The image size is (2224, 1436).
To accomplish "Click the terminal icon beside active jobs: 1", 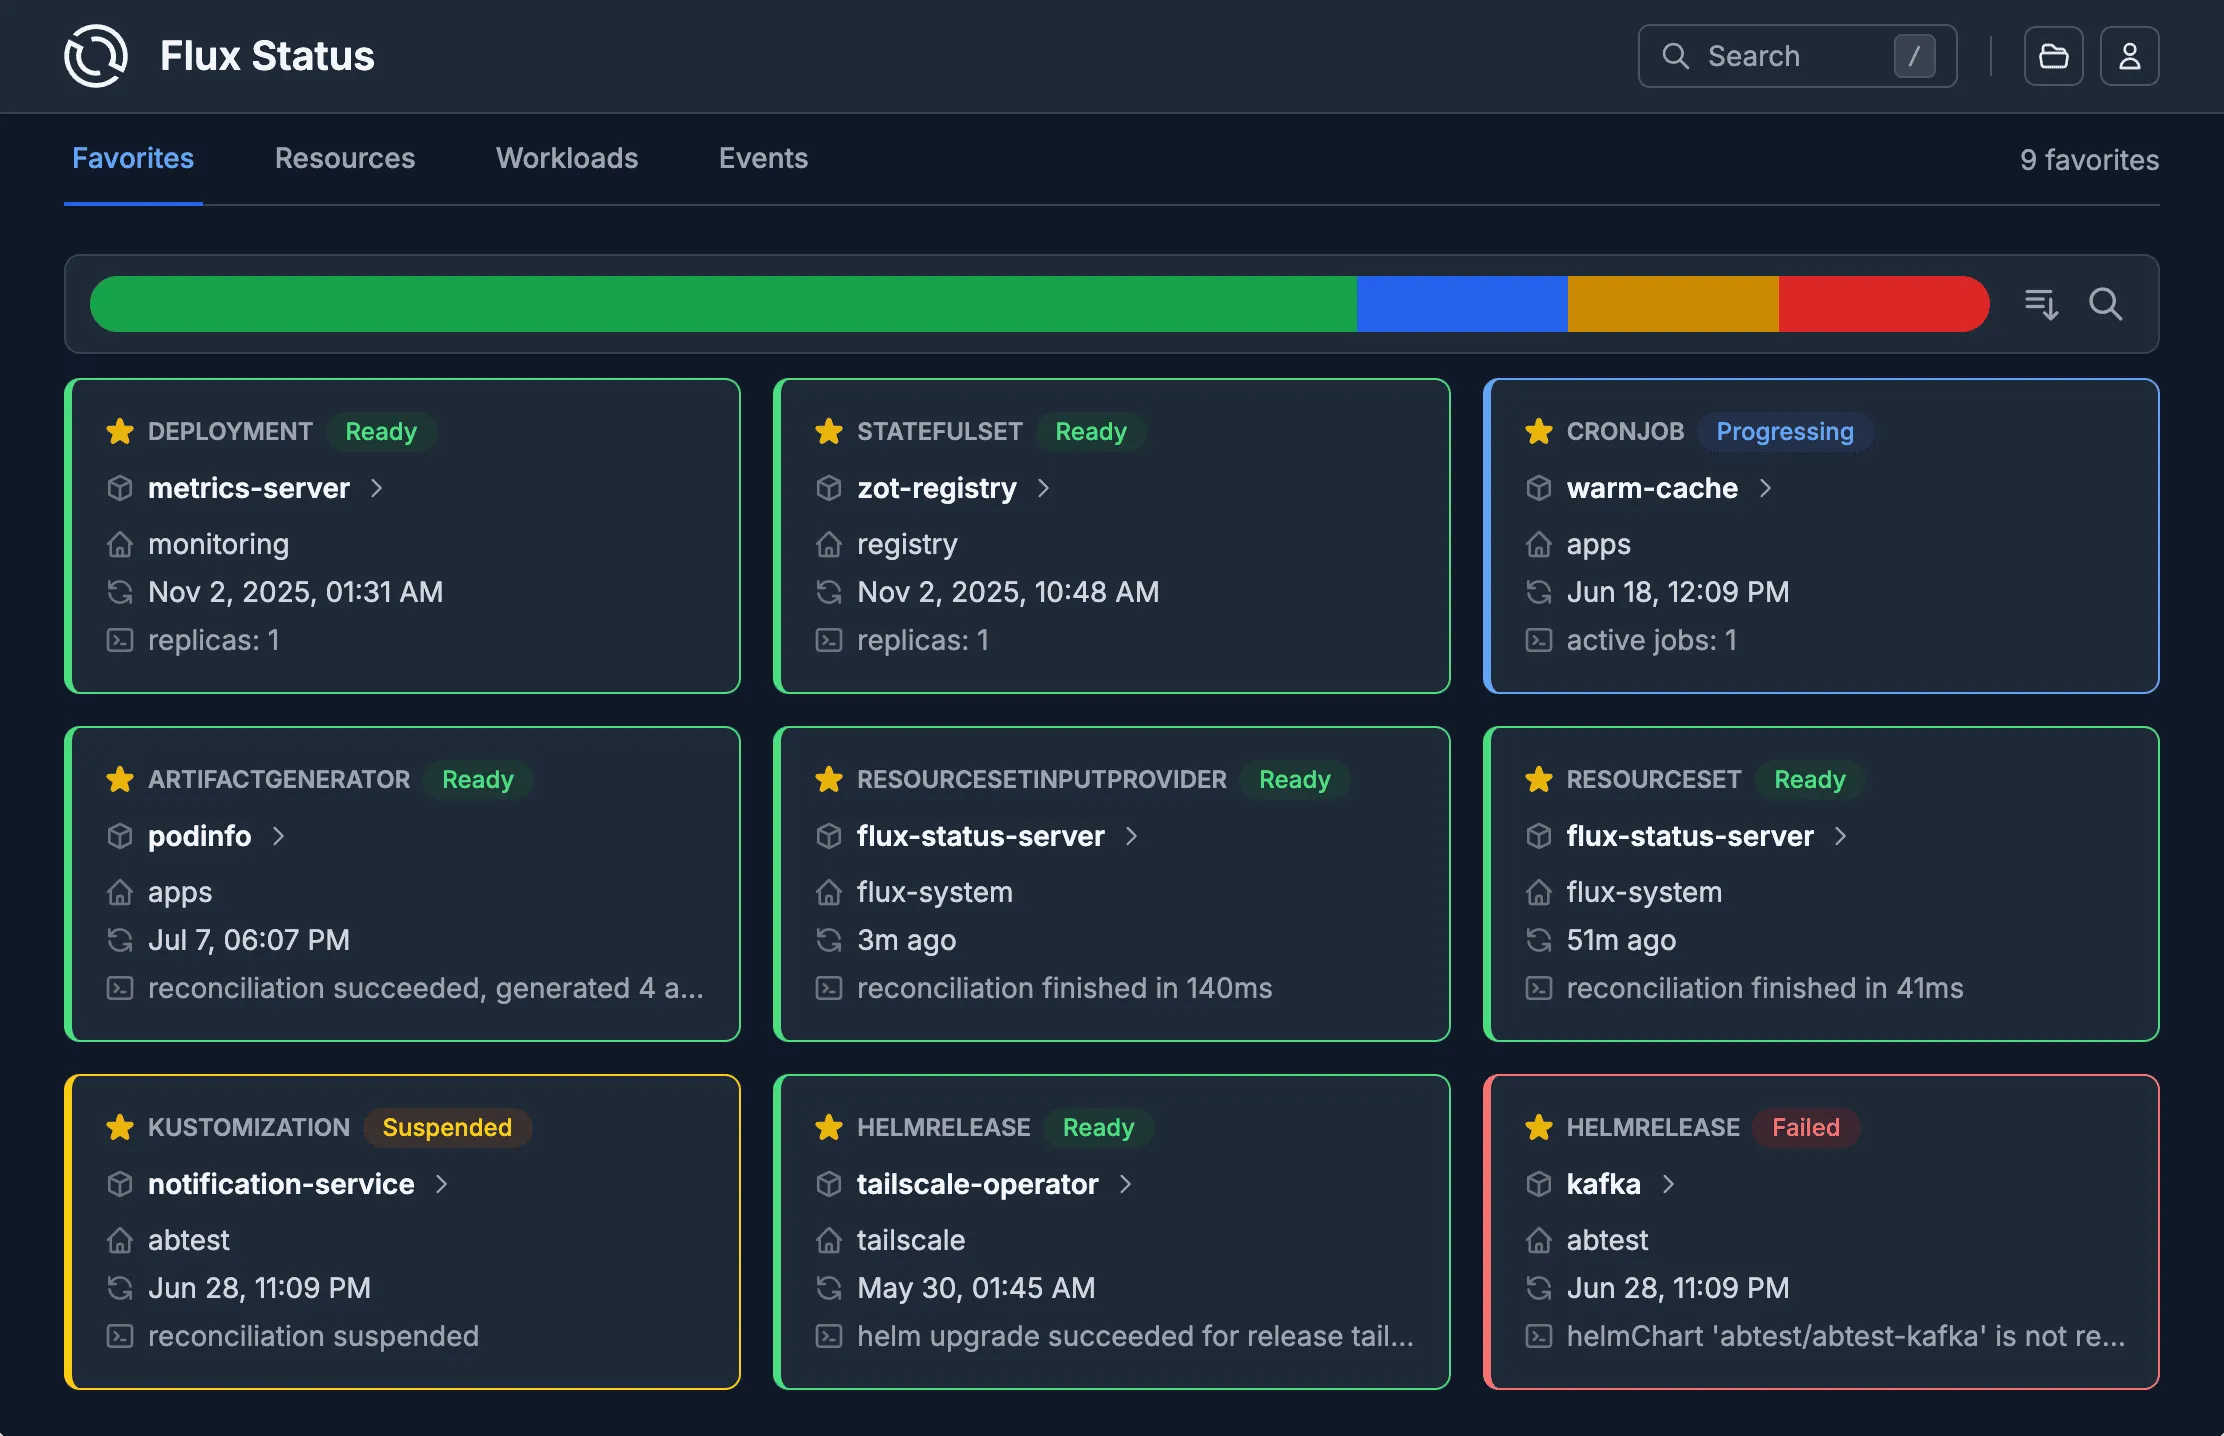I will tap(1539, 640).
